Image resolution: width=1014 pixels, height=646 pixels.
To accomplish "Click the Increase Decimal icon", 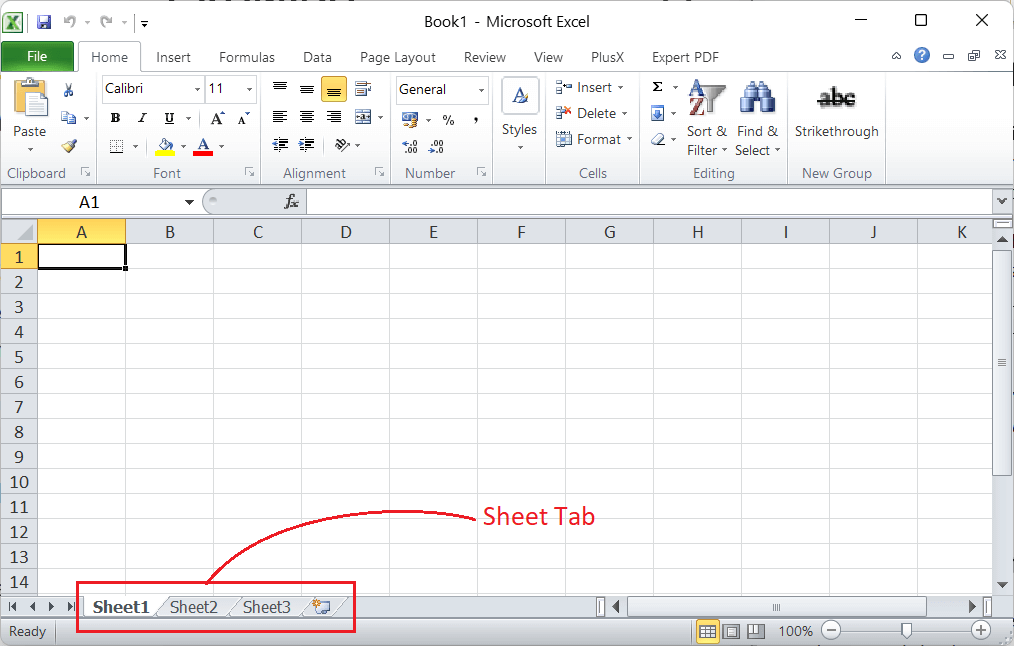I will 410,145.
